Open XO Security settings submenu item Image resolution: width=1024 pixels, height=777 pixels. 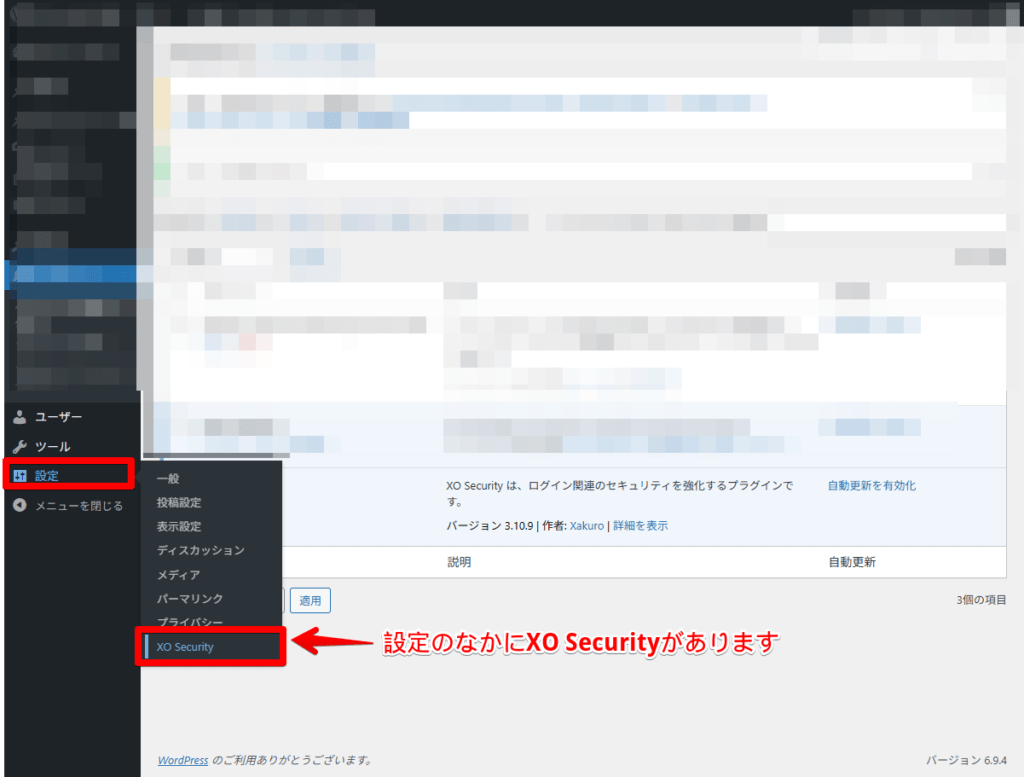(210, 647)
